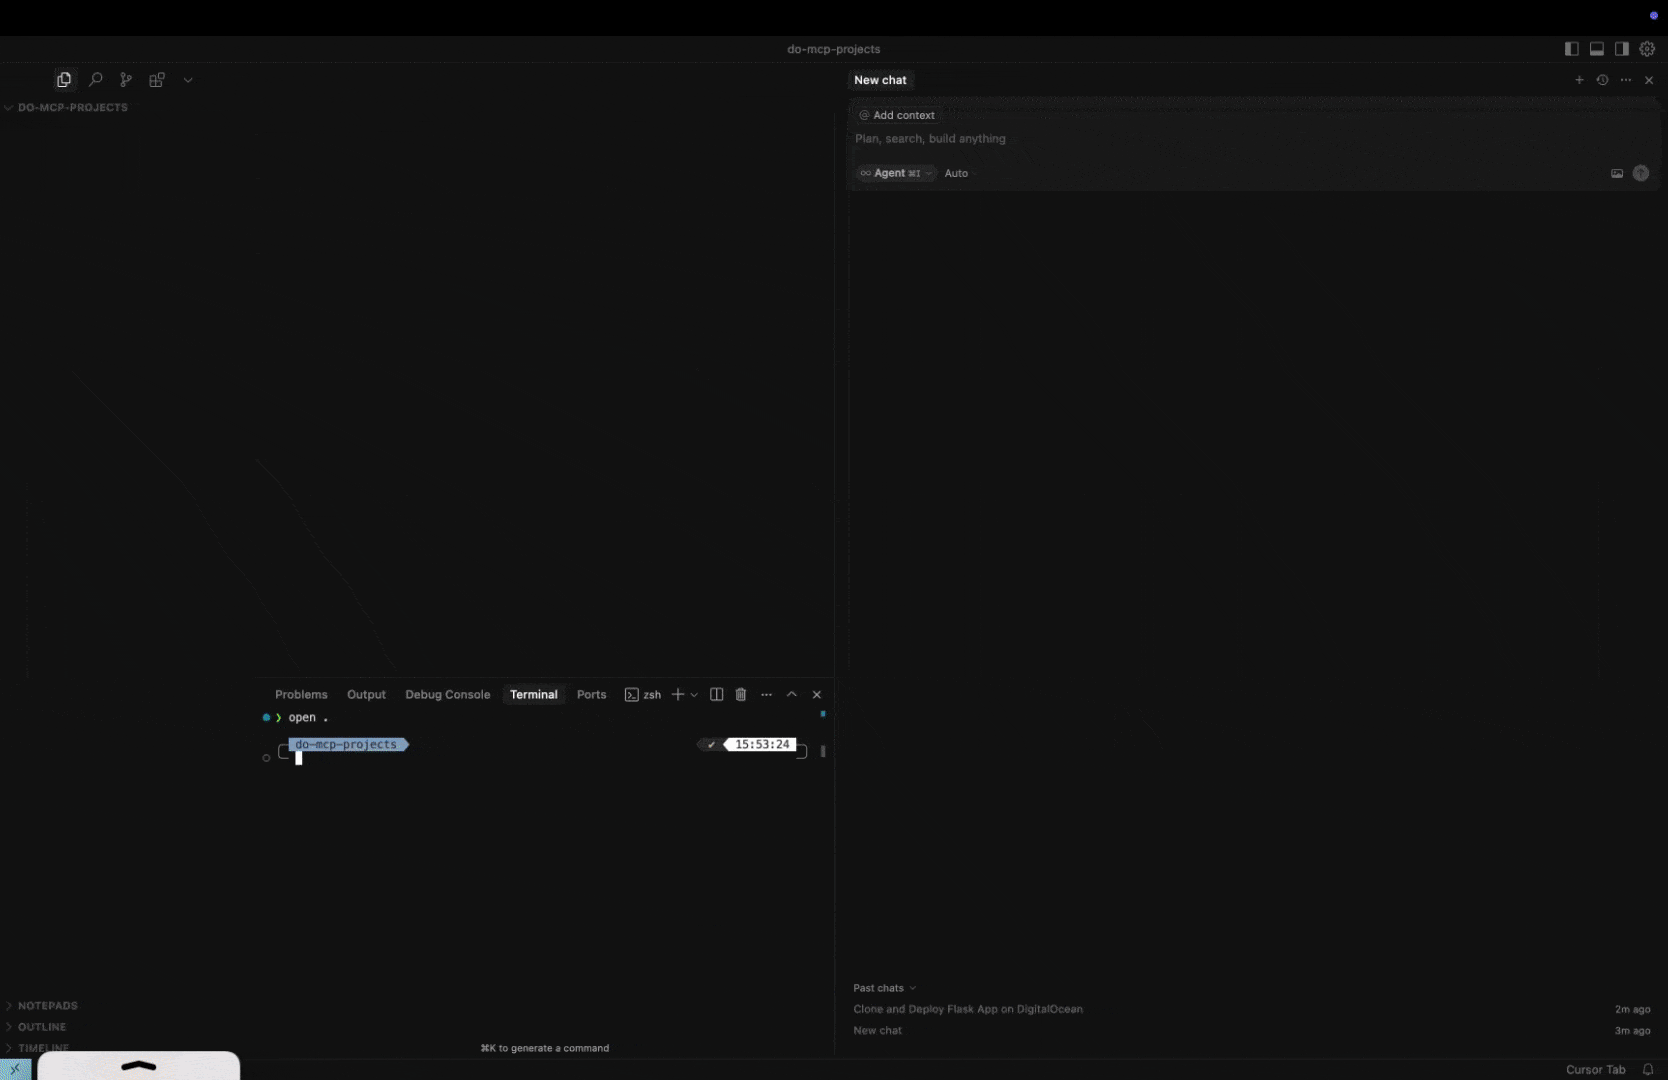Toggle the AI chat pane layout button

[x=1622, y=49]
